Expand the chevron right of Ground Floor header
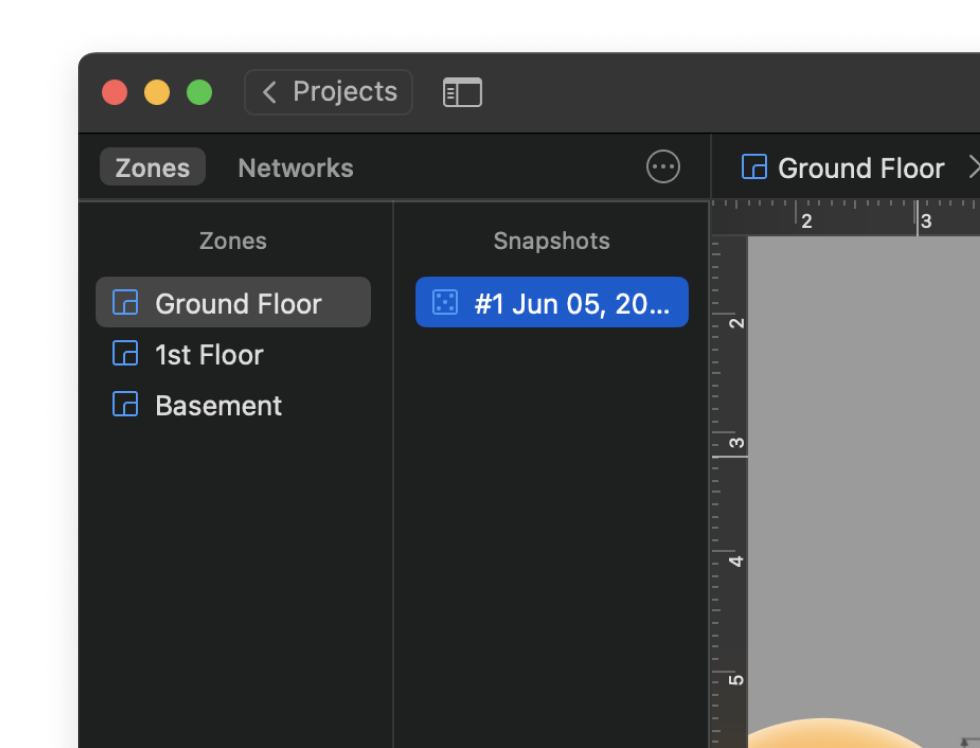This screenshot has width=980, height=748. (x=972, y=168)
